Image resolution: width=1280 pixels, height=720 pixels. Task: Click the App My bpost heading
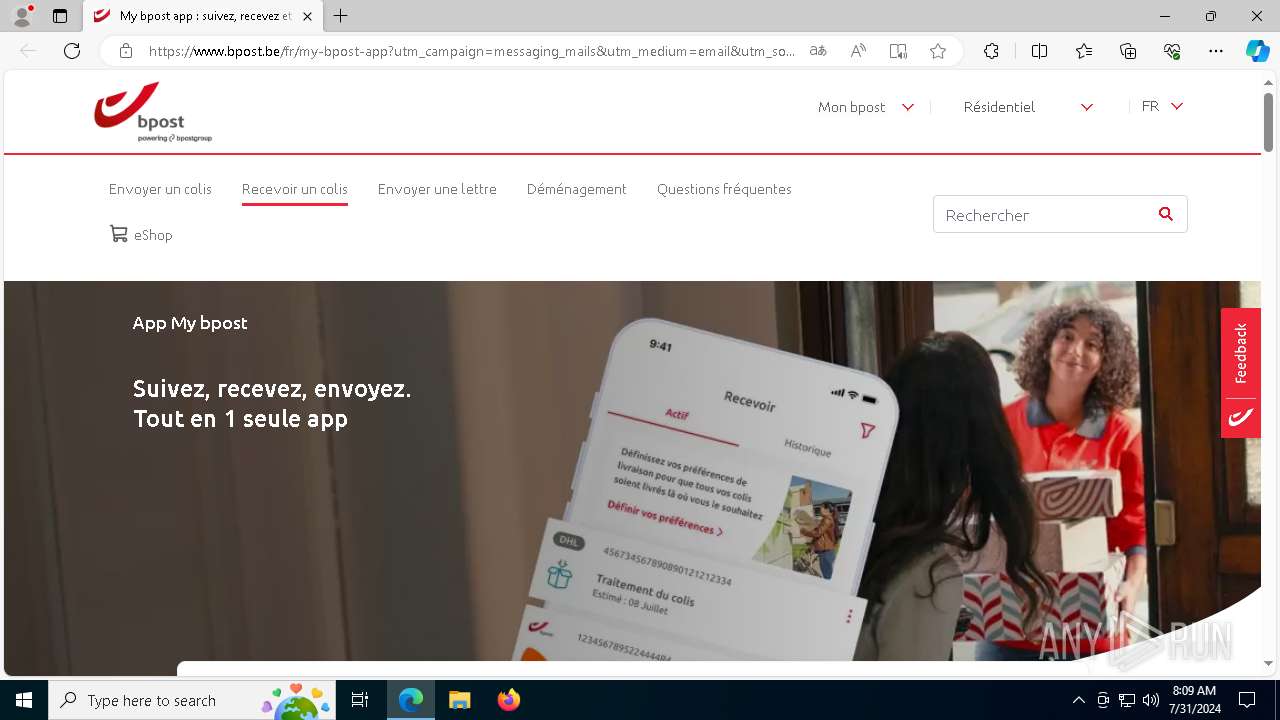click(x=190, y=323)
